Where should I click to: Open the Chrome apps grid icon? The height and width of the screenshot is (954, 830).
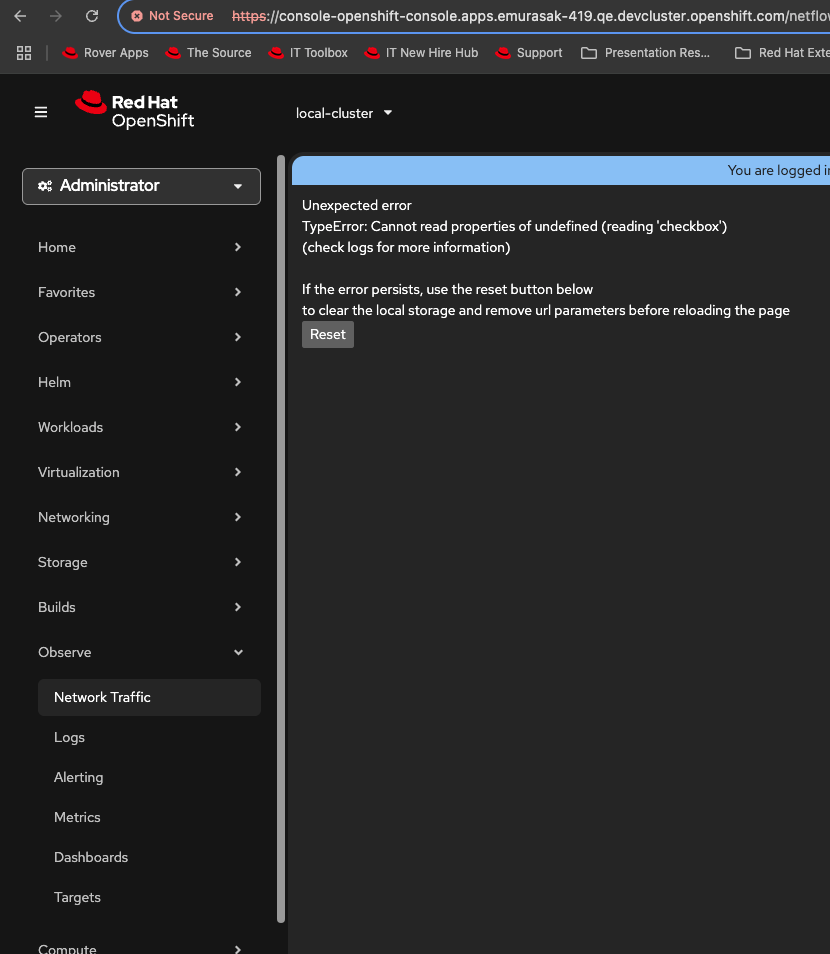tap(24, 53)
